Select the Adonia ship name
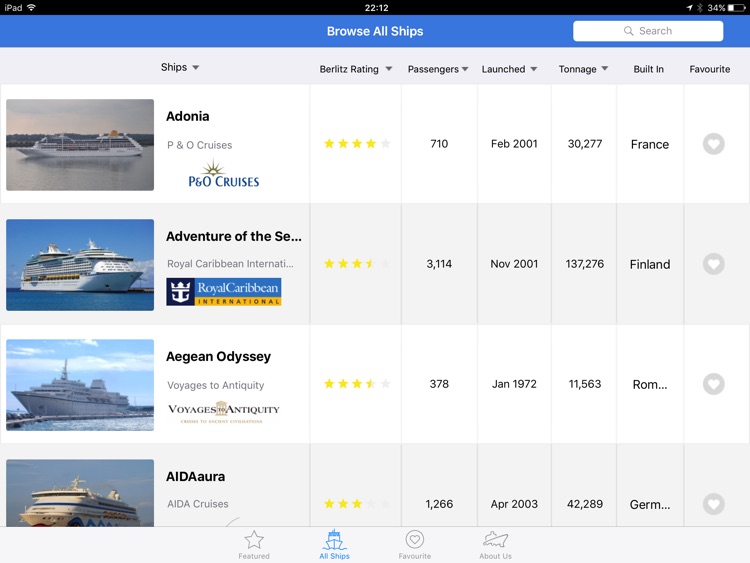750x563 pixels. tap(188, 116)
